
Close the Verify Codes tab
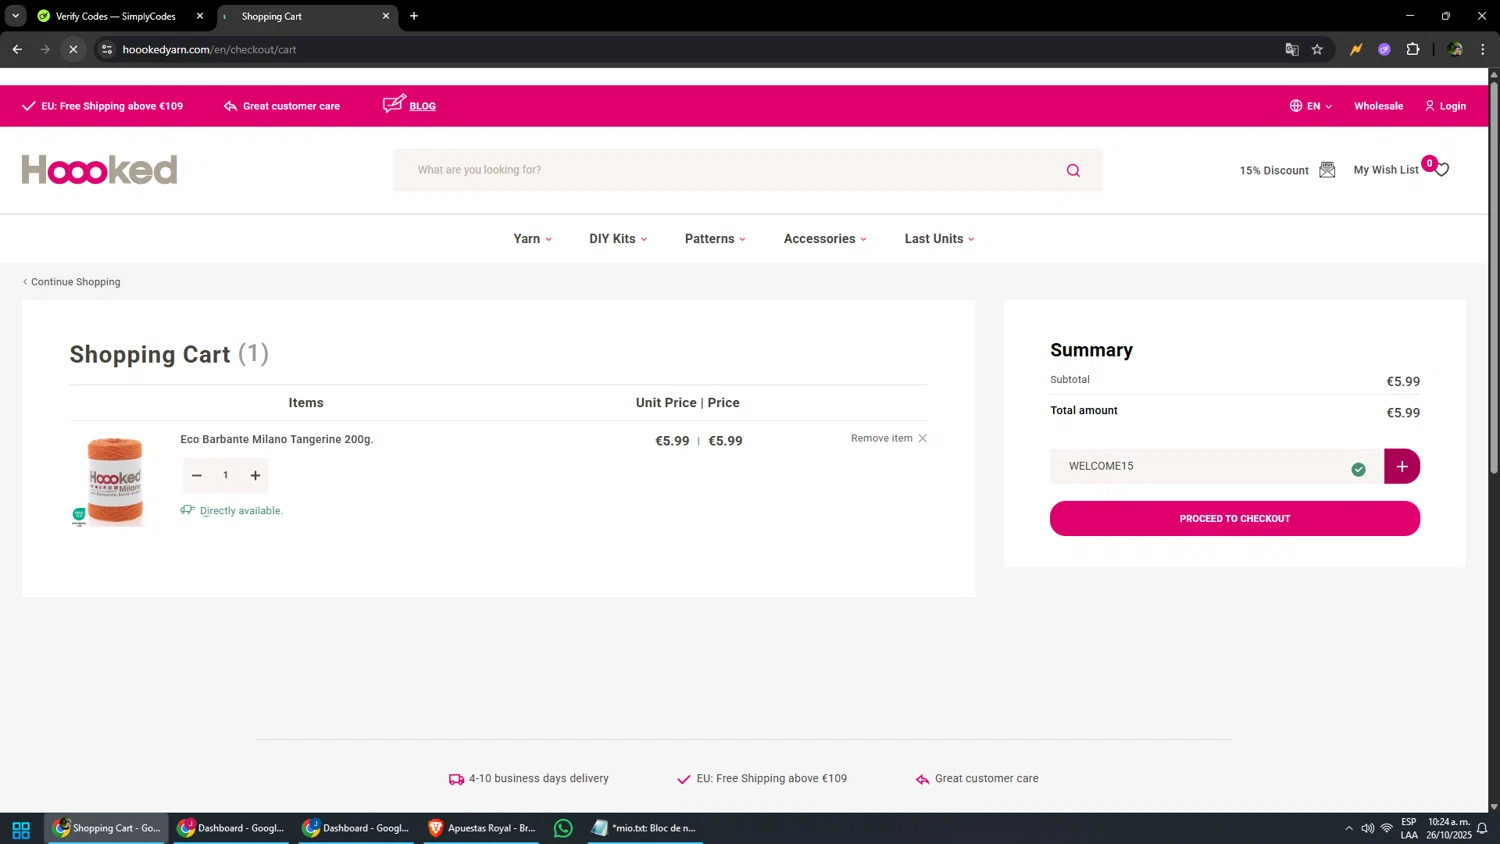coord(200,16)
